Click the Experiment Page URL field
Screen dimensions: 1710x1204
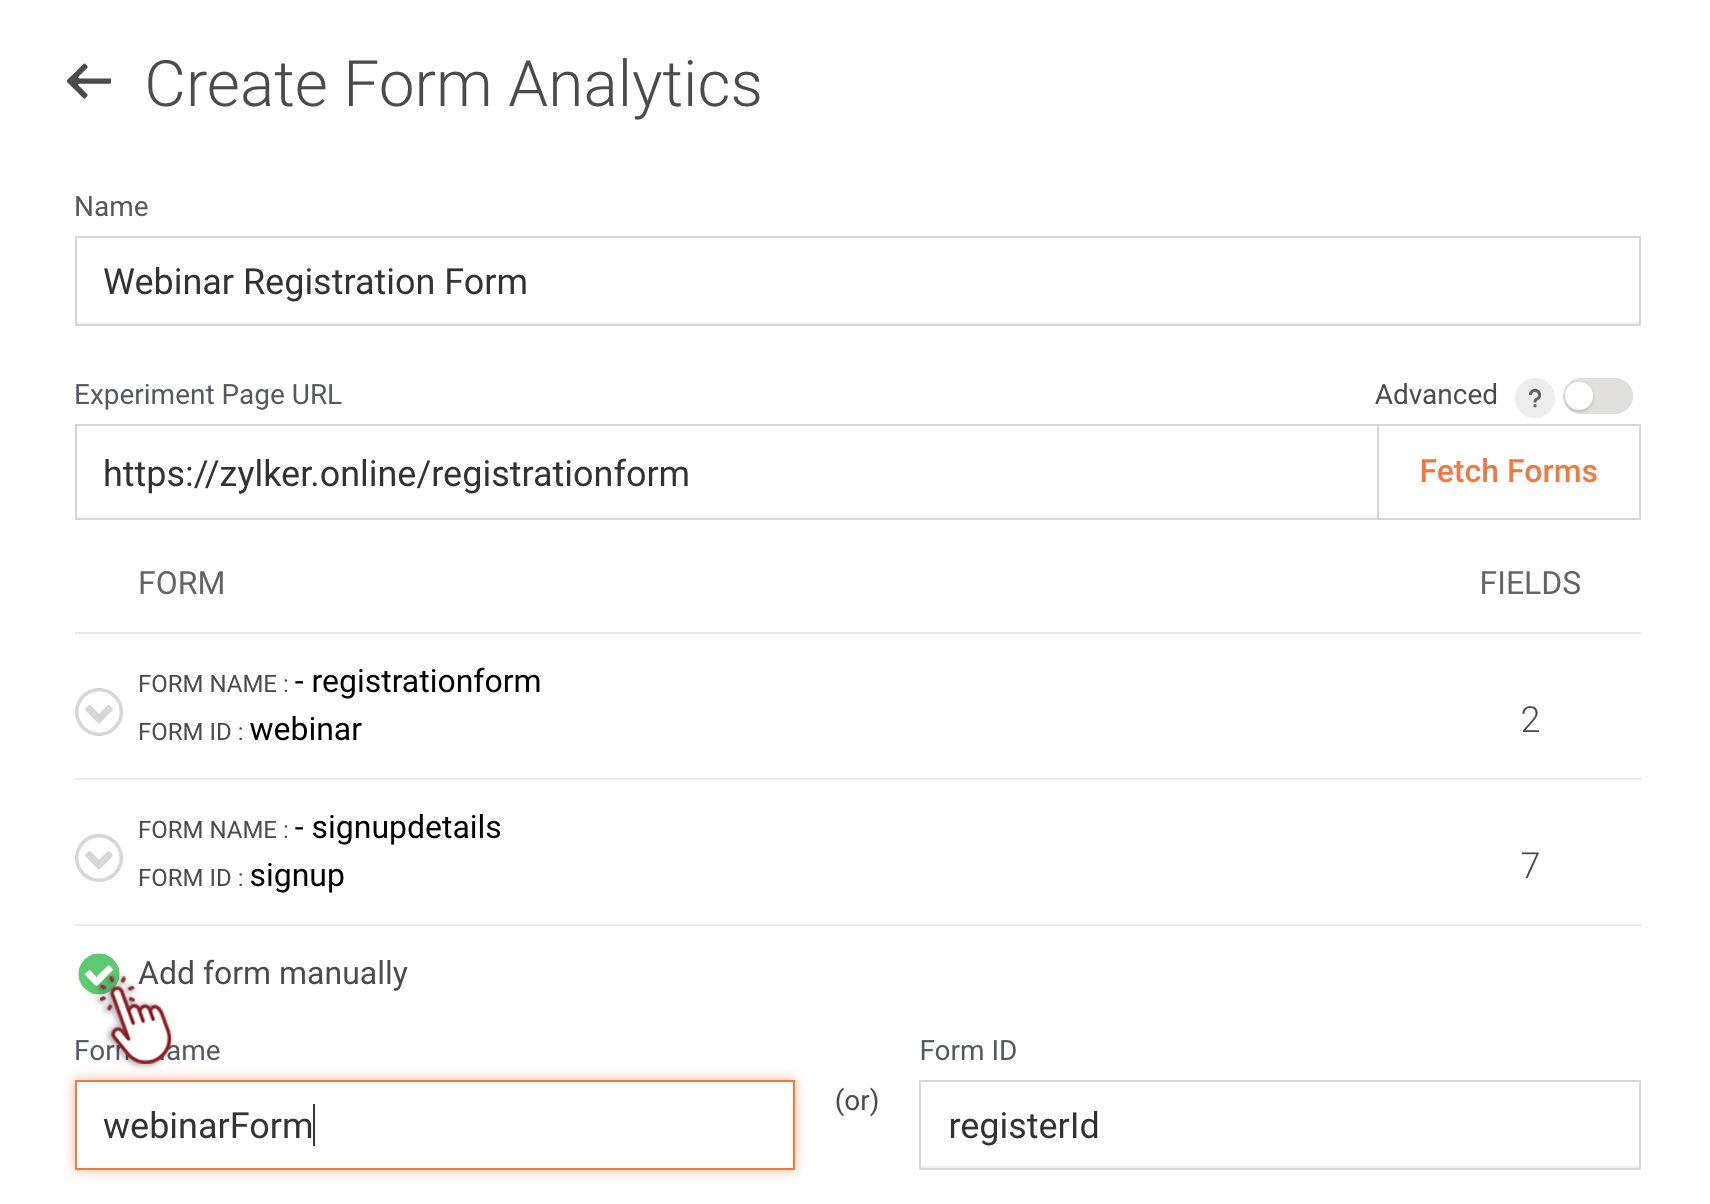726,473
